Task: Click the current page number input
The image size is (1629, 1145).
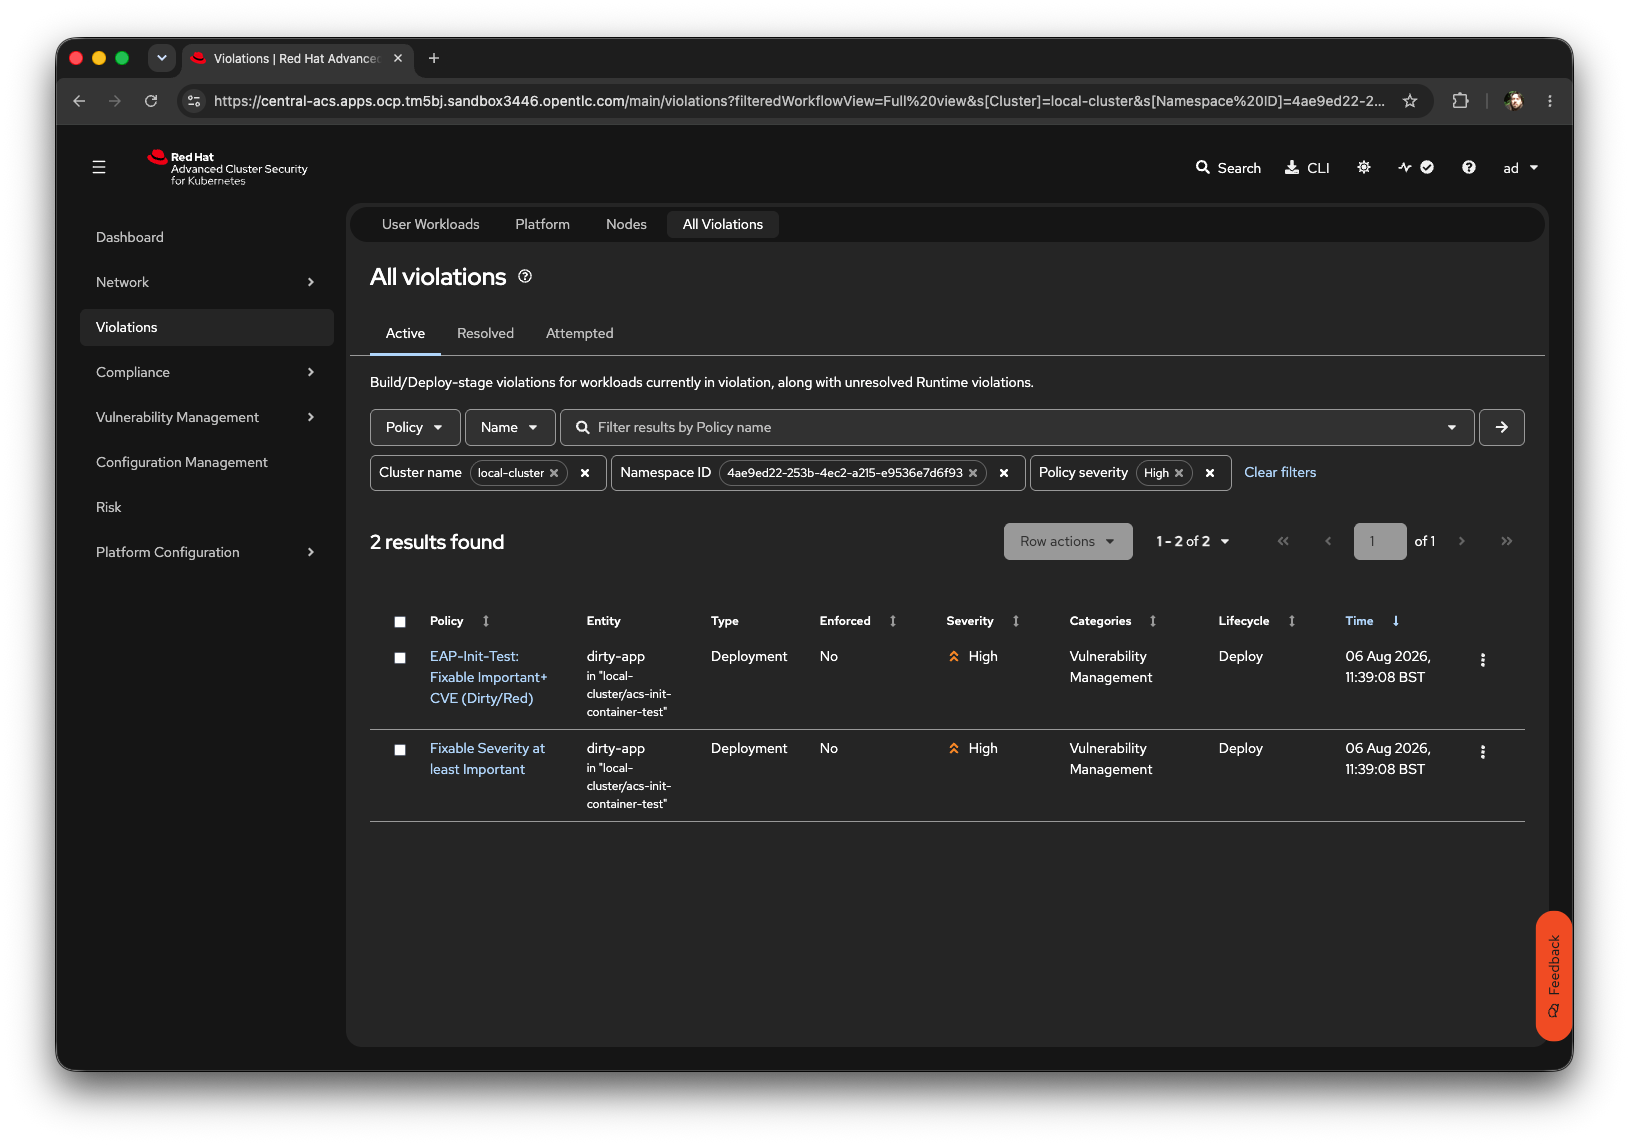Action: (1380, 541)
